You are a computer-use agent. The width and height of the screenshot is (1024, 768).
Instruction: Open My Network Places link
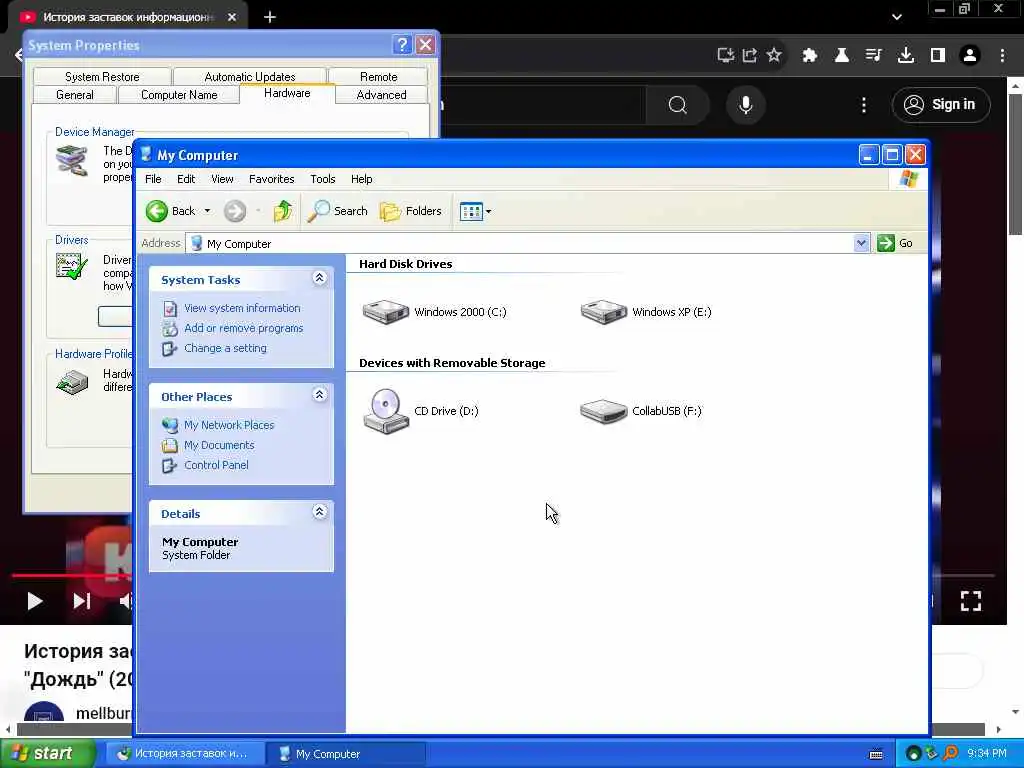click(x=229, y=425)
